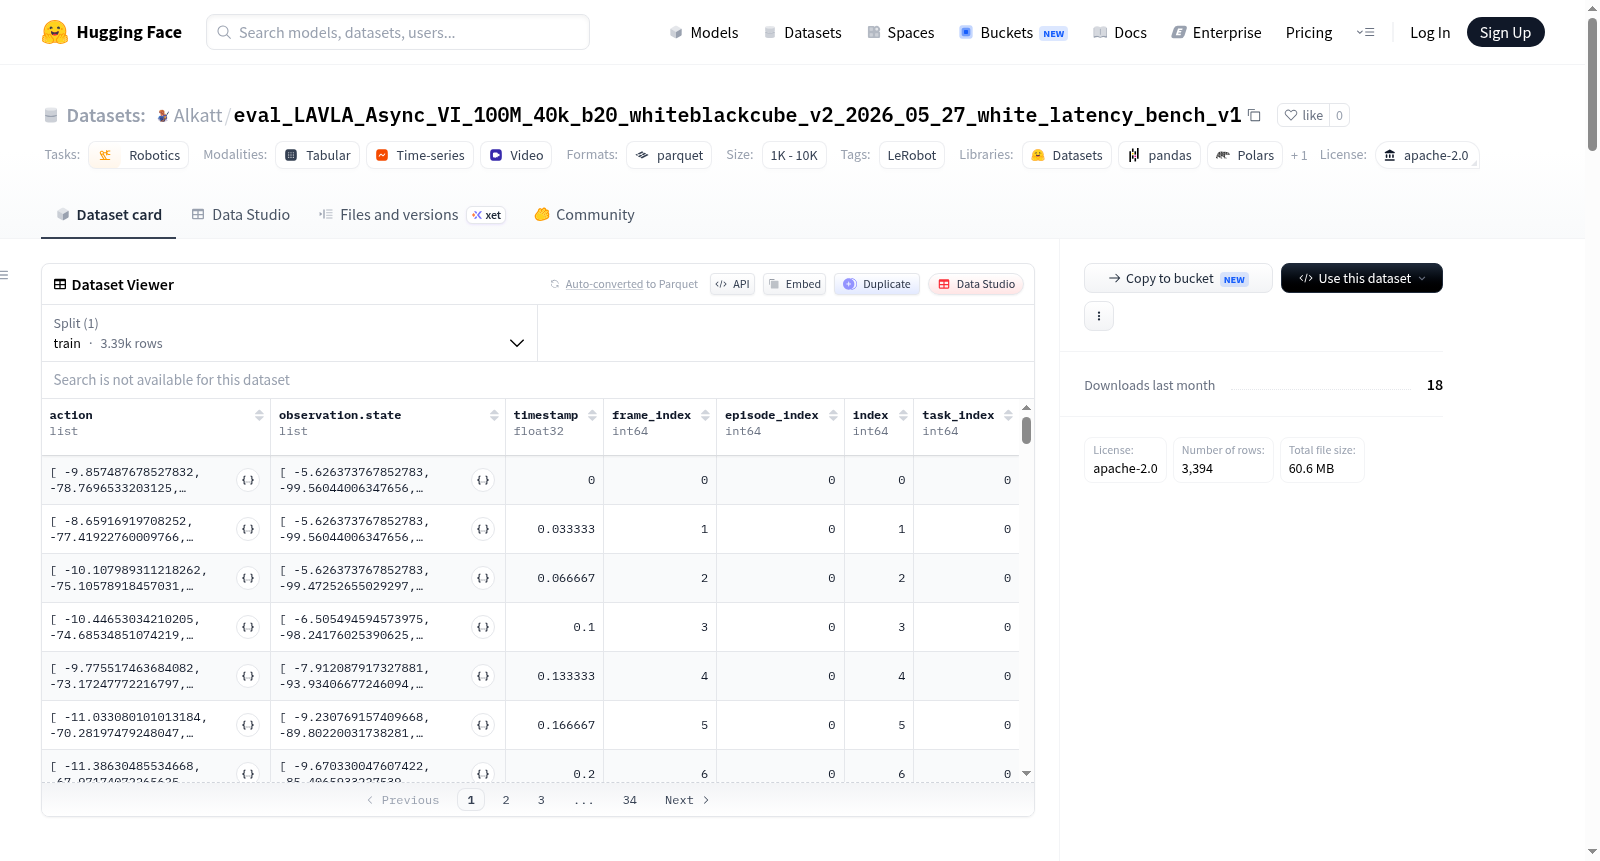
Task: Select the Tabular modality tag
Action: pyautogui.click(x=318, y=155)
